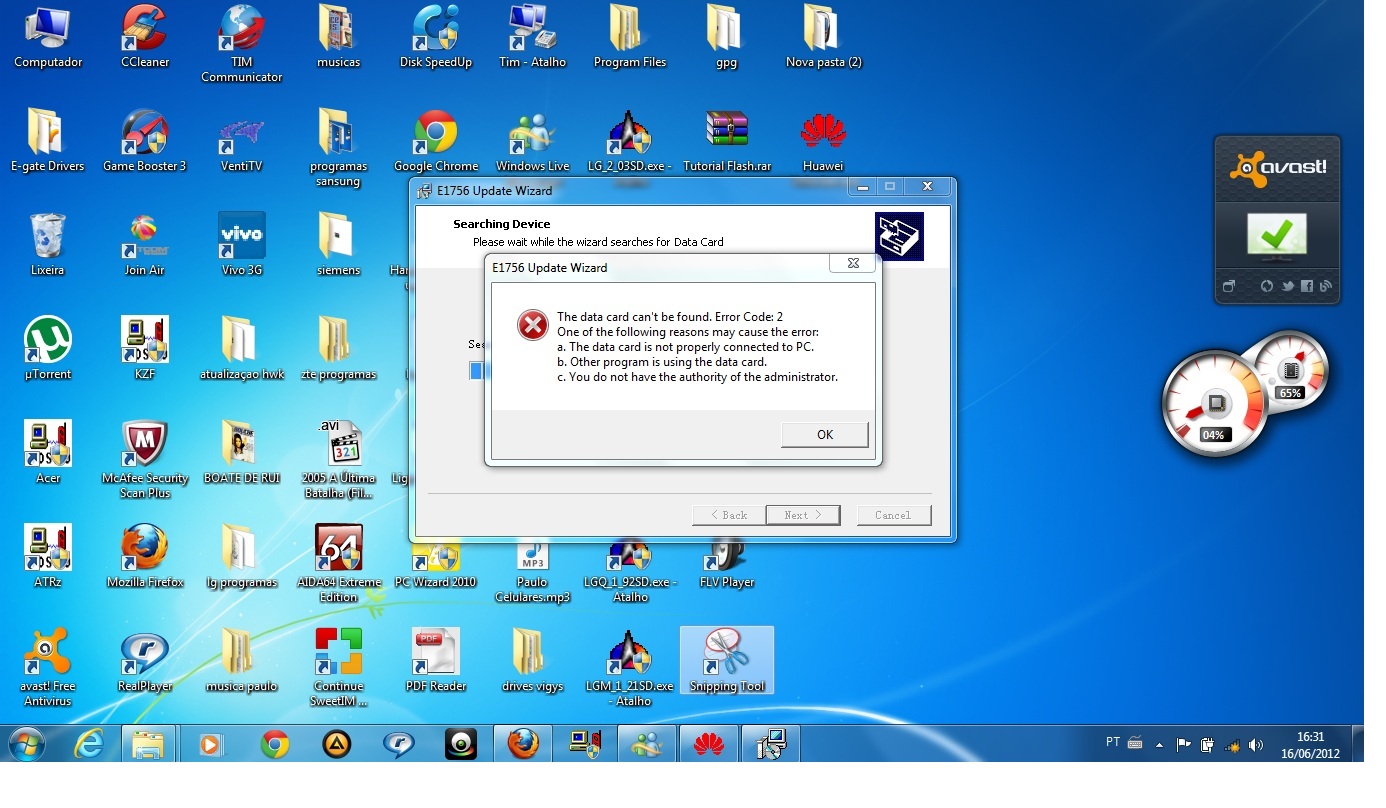Viewport: 1386px width, 808px height.
Task: Select the ATRz desktop shortcut
Action: tap(48, 558)
